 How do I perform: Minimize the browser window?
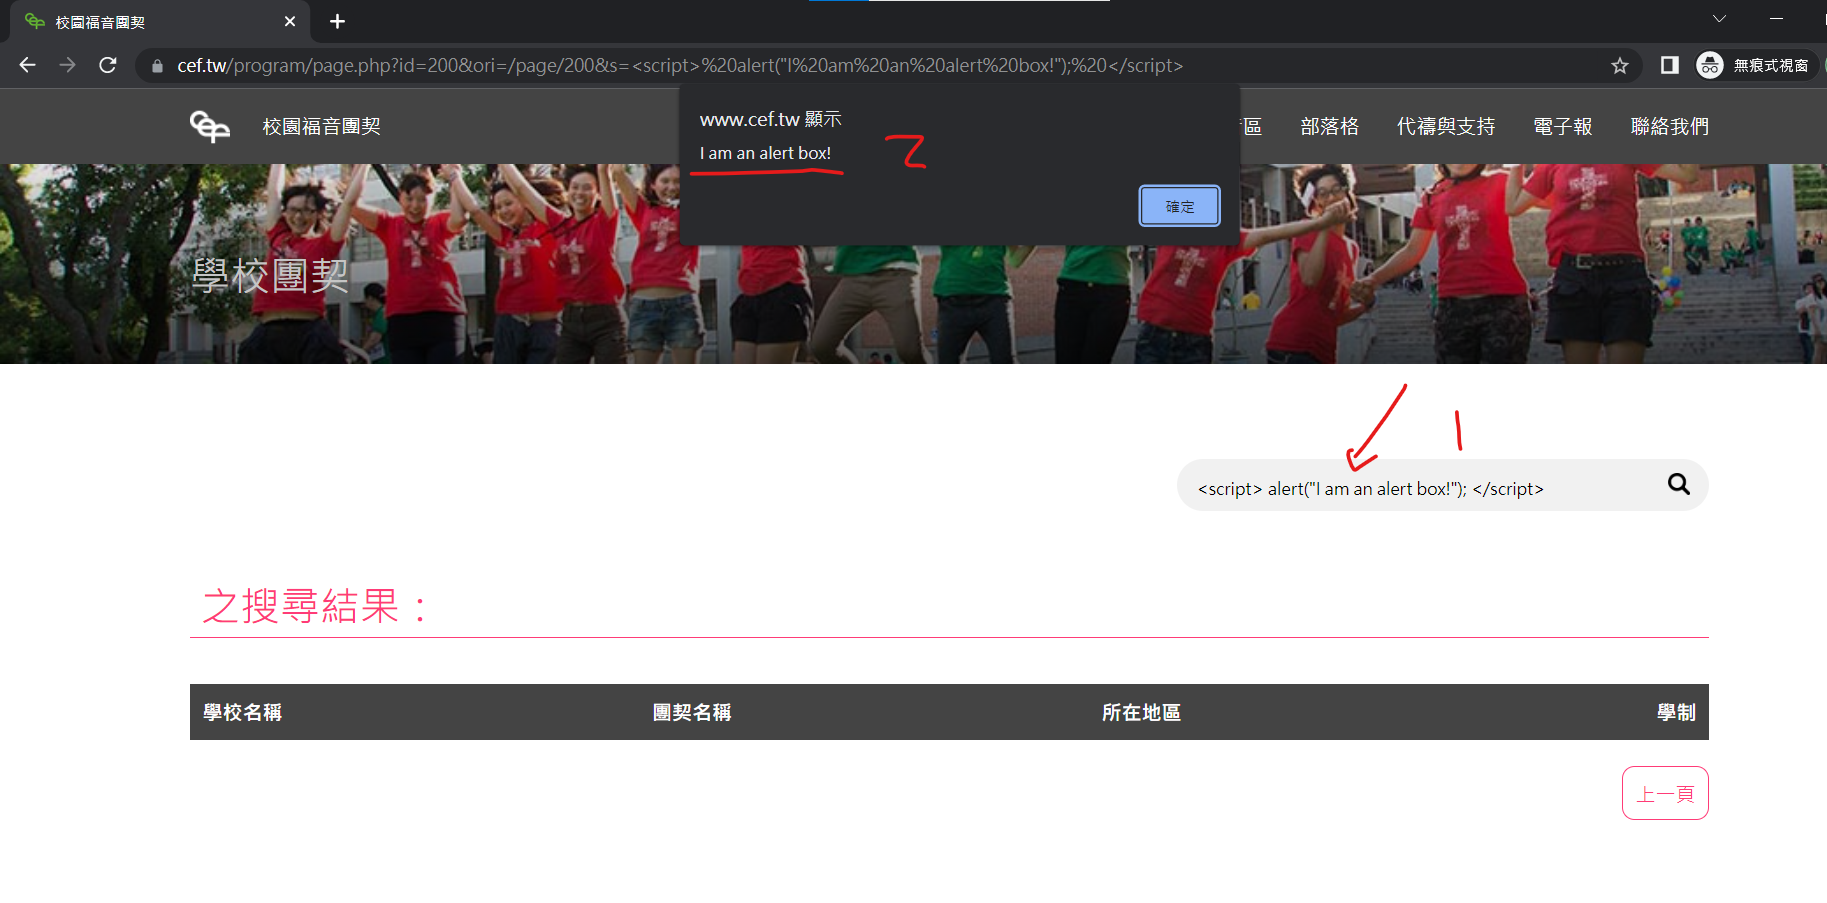1776,18
